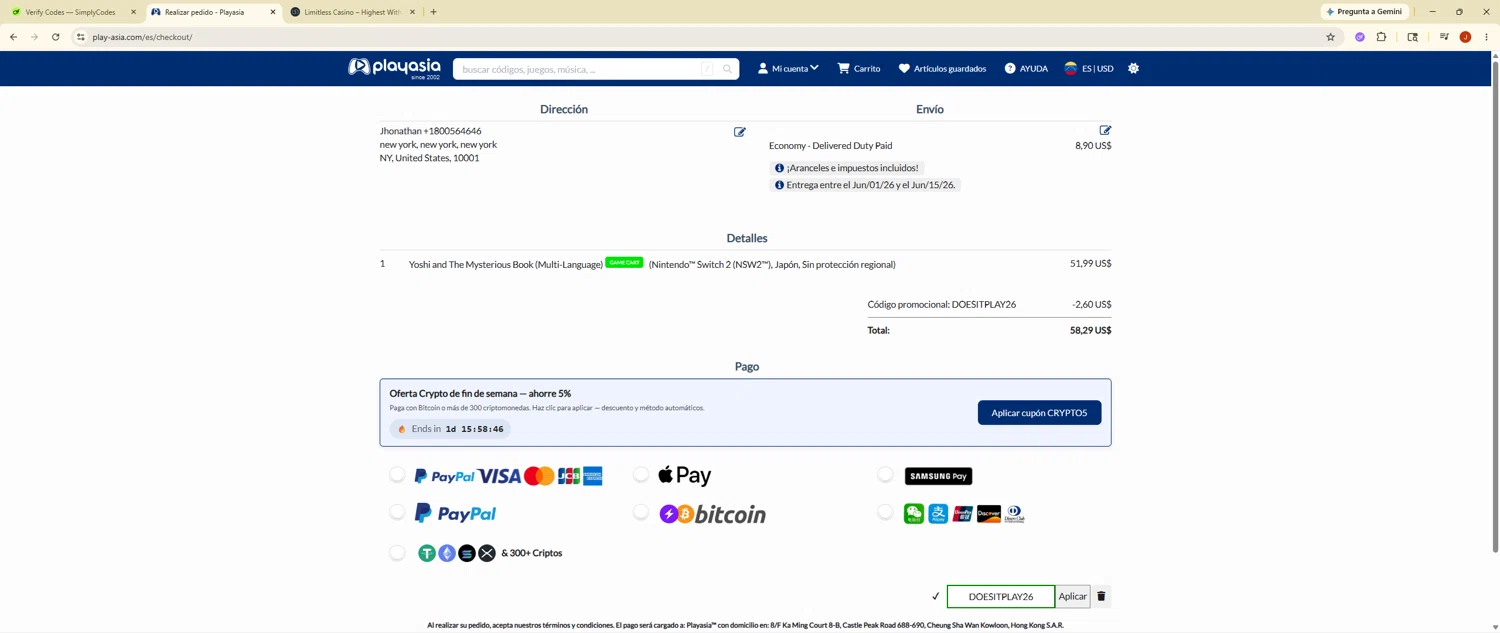Expand the Mi cuenta dropdown
Image resolution: width=1500 pixels, height=633 pixels.
[x=788, y=68]
